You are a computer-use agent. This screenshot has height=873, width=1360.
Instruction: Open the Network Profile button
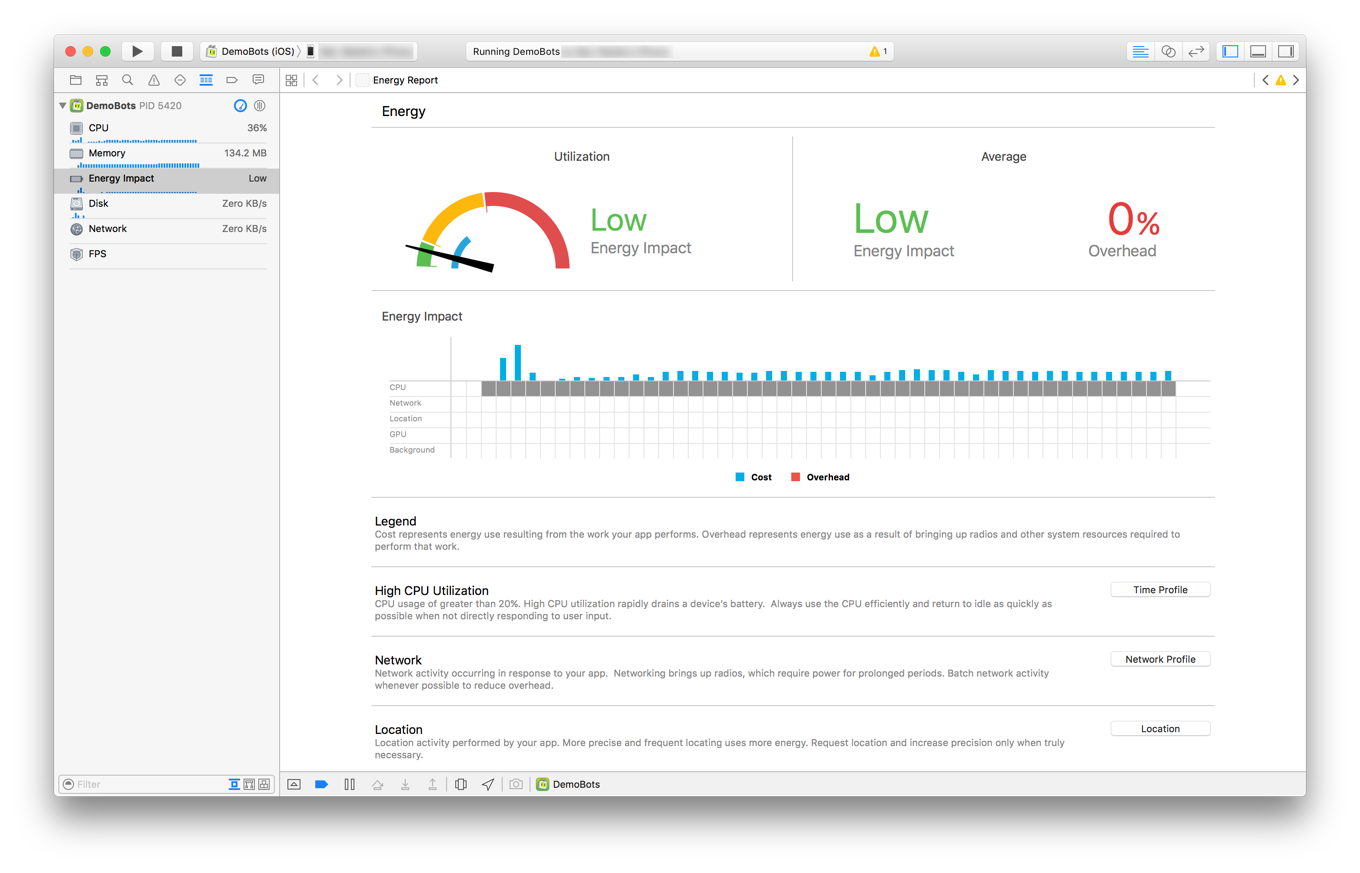(x=1160, y=659)
